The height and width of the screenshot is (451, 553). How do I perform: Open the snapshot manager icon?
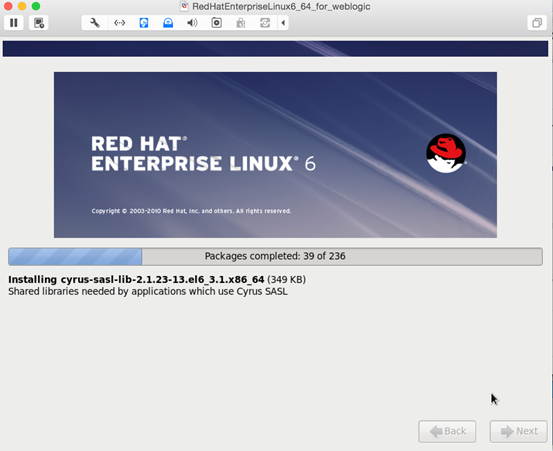point(38,23)
